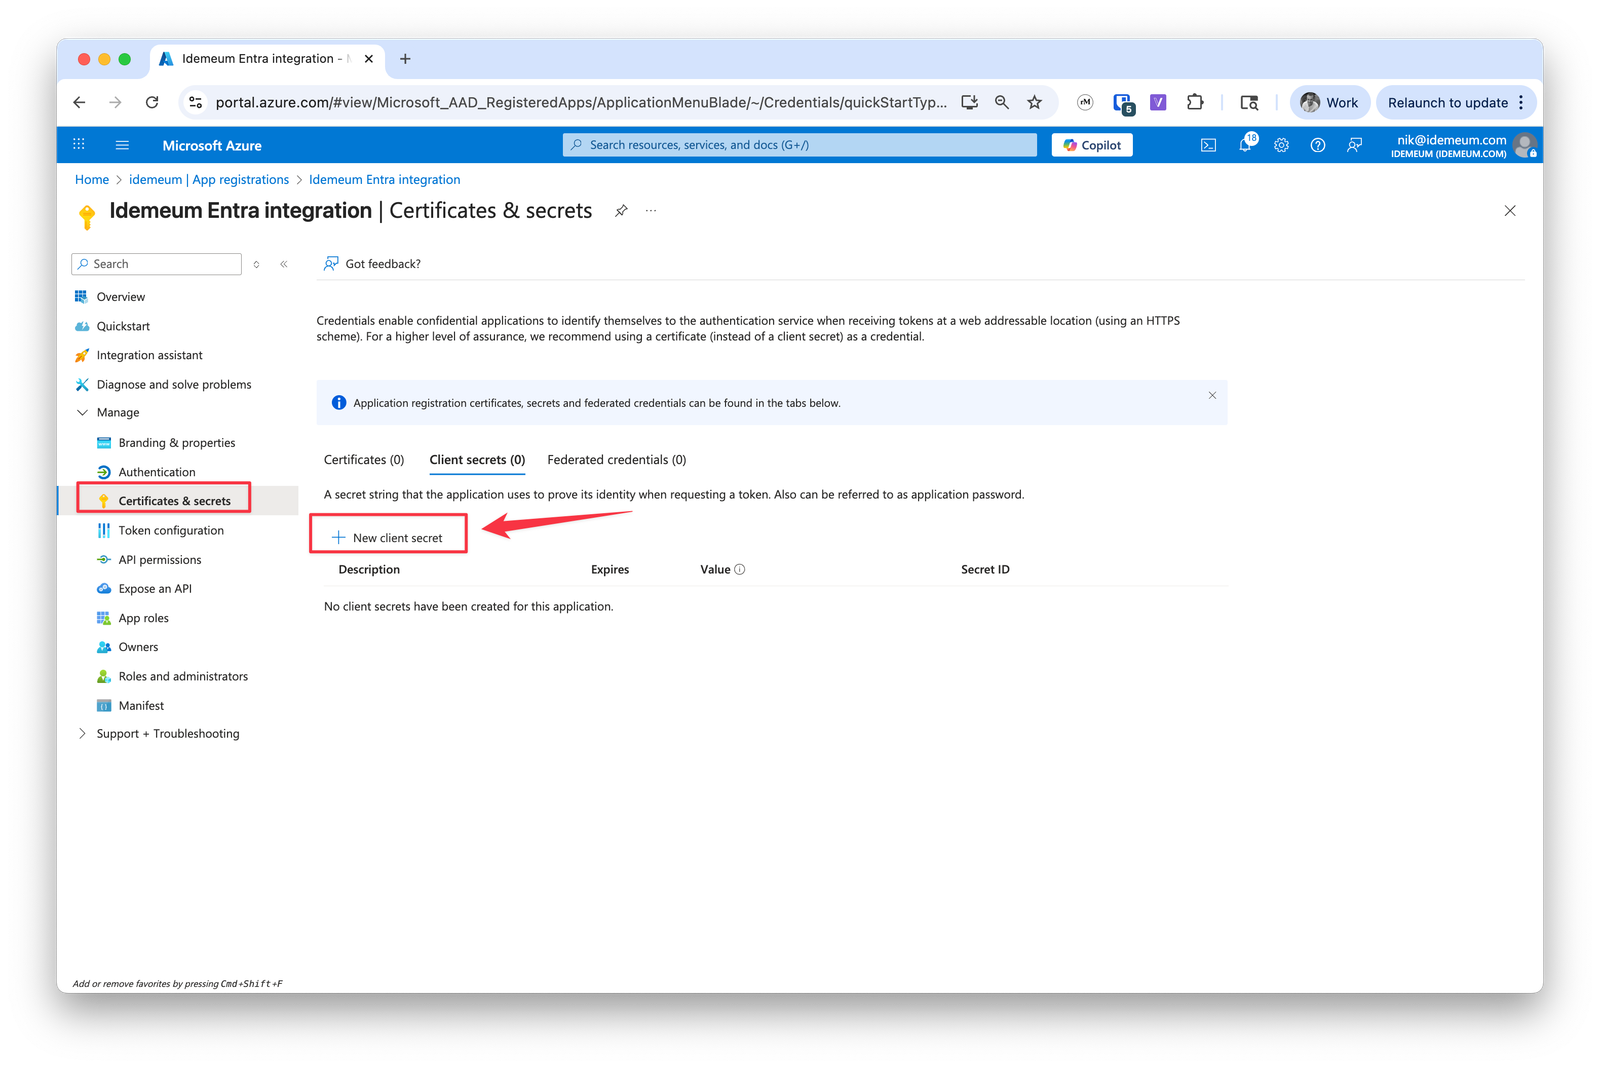Open the help question mark icon
Viewport: 1600px width, 1068px height.
point(1318,145)
